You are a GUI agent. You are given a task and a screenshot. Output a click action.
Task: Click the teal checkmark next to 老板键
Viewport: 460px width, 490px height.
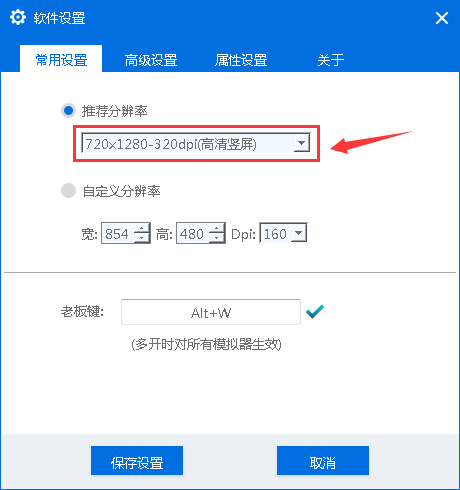[x=315, y=312]
